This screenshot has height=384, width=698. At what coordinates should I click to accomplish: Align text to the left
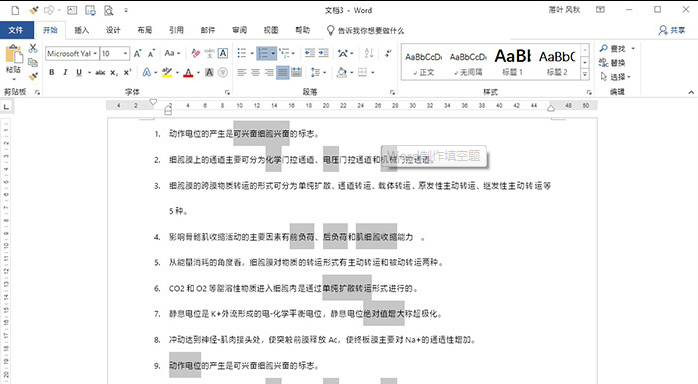point(242,73)
